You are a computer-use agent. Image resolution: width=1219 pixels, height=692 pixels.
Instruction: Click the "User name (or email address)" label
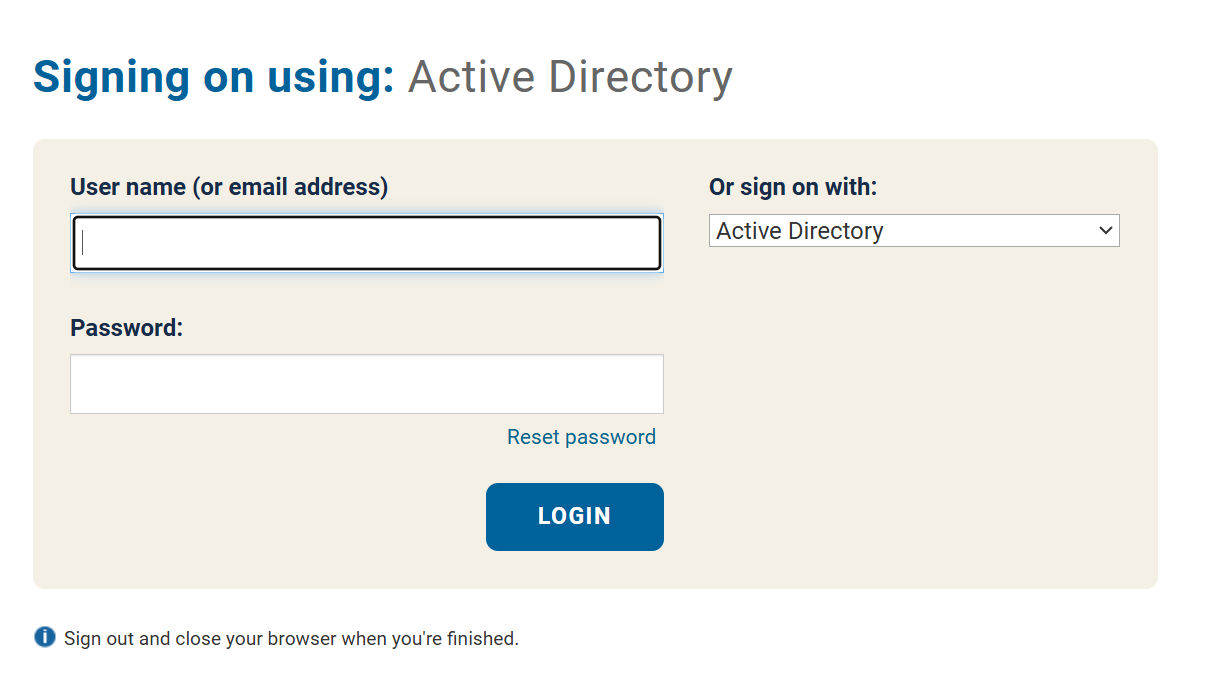tap(229, 187)
